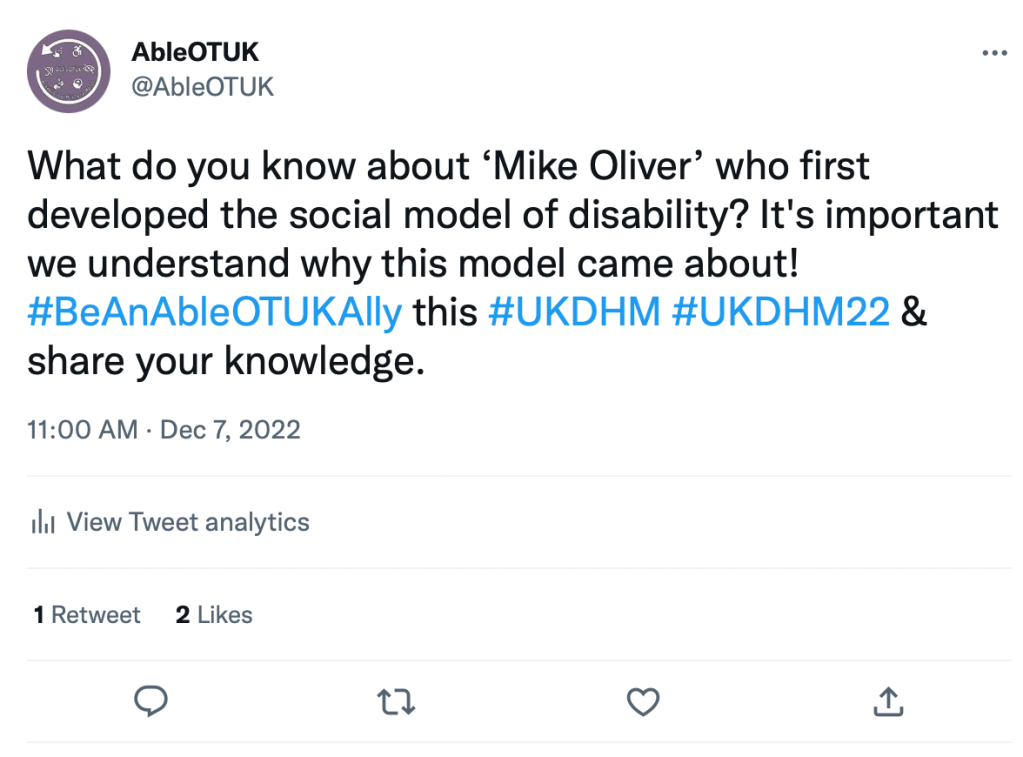Image resolution: width=1023 pixels, height=757 pixels.
Task: View the 2 Likes list
Action: pyautogui.click(x=214, y=615)
